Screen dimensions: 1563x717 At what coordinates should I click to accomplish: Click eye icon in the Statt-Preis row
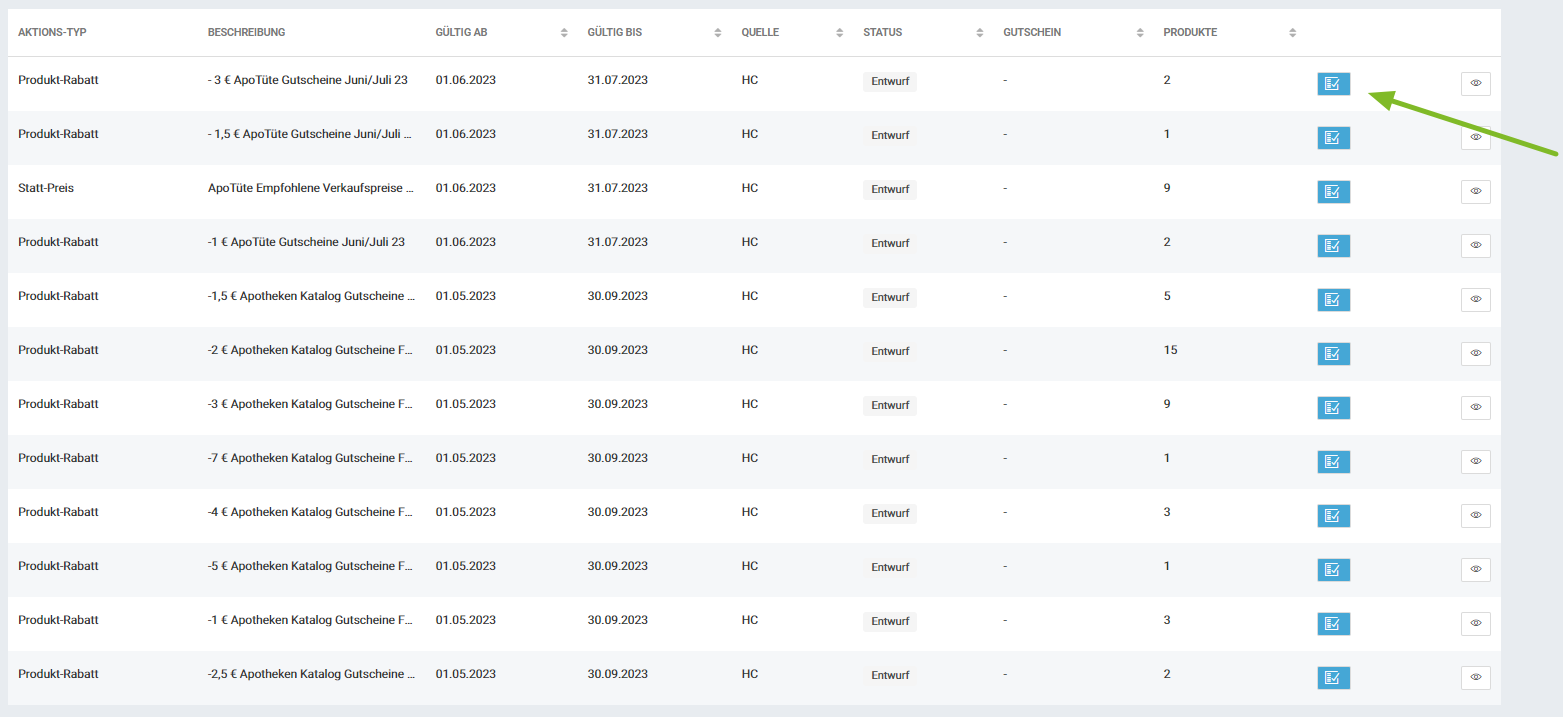pyautogui.click(x=1475, y=192)
